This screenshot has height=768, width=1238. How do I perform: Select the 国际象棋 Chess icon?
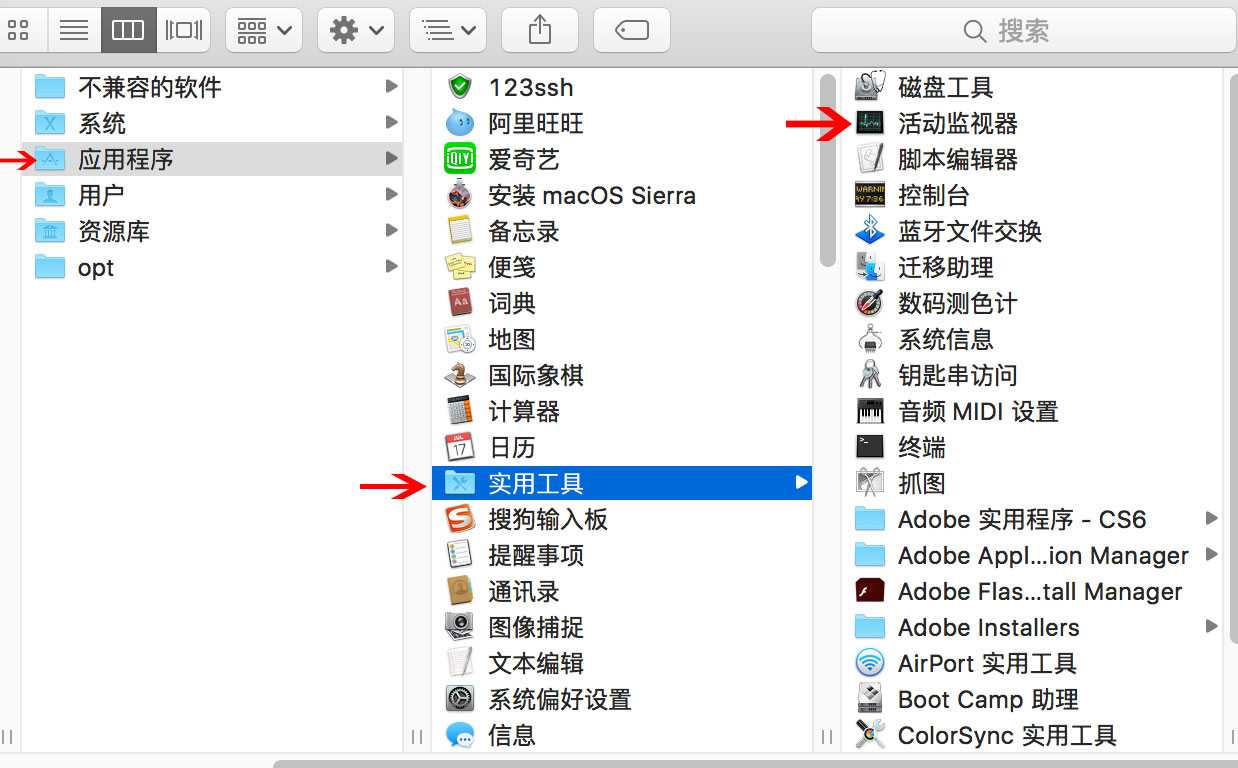click(460, 375)
